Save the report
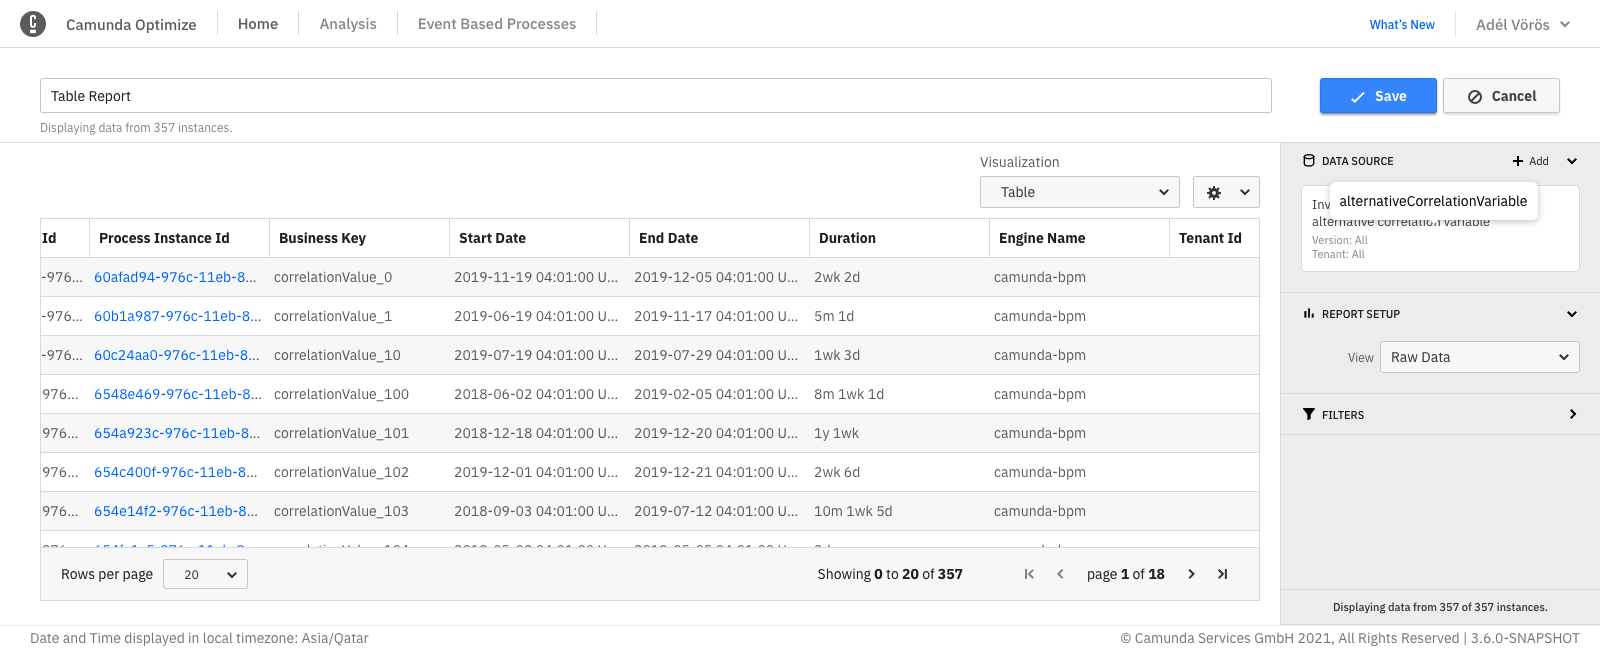 coord(1378,96)
